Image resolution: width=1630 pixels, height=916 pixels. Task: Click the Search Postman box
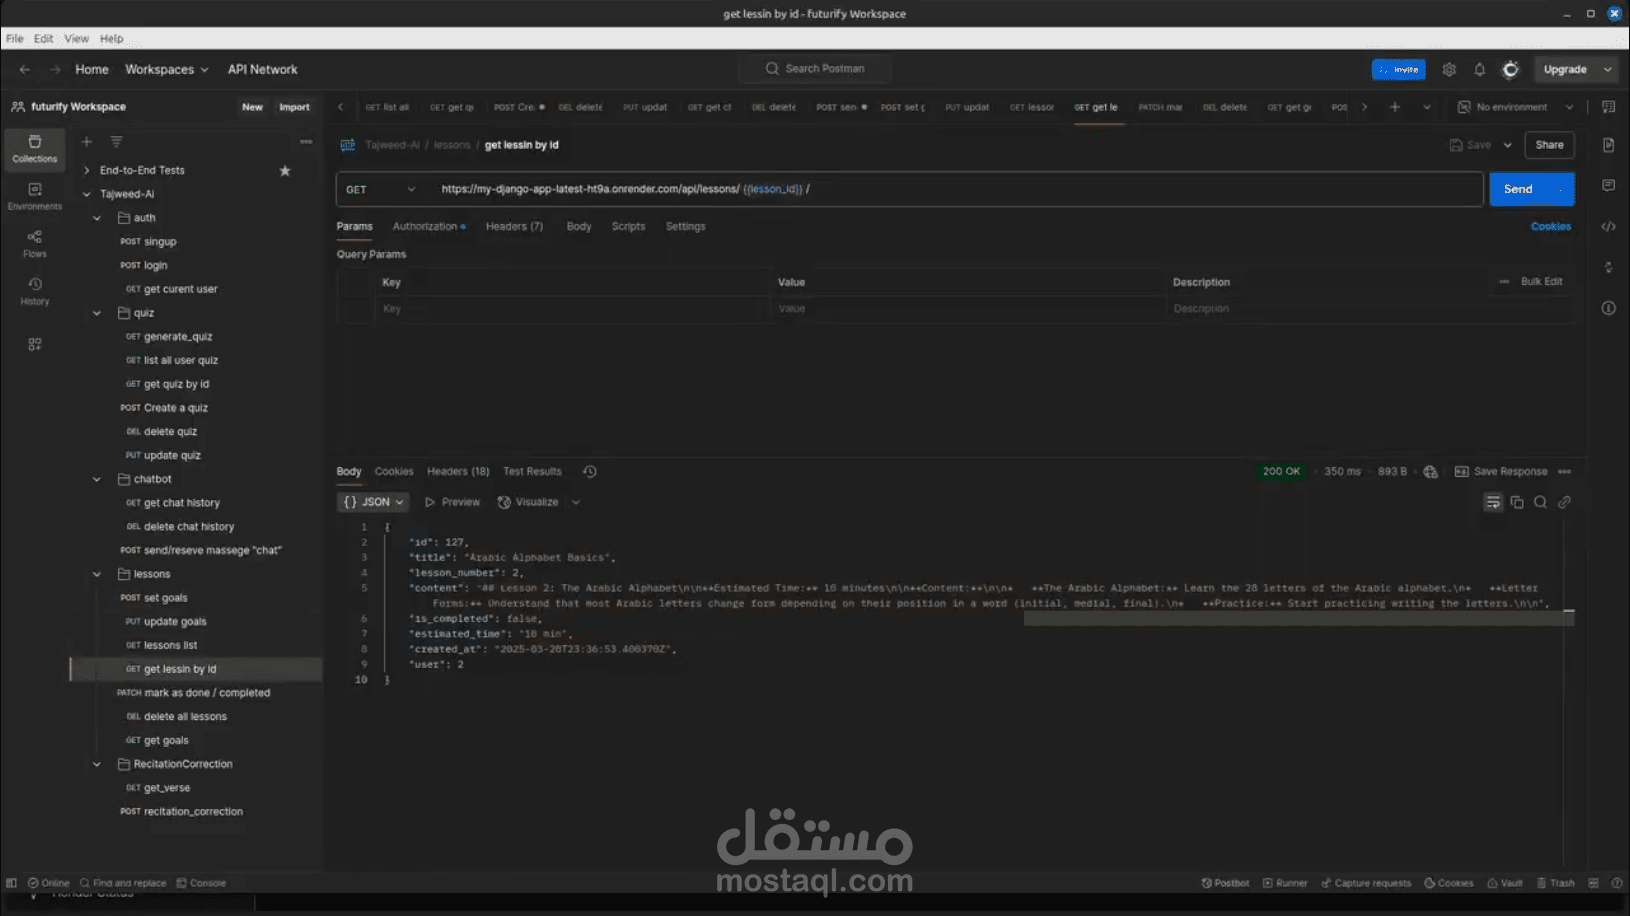pyautogui.click(x=816, y=69)
